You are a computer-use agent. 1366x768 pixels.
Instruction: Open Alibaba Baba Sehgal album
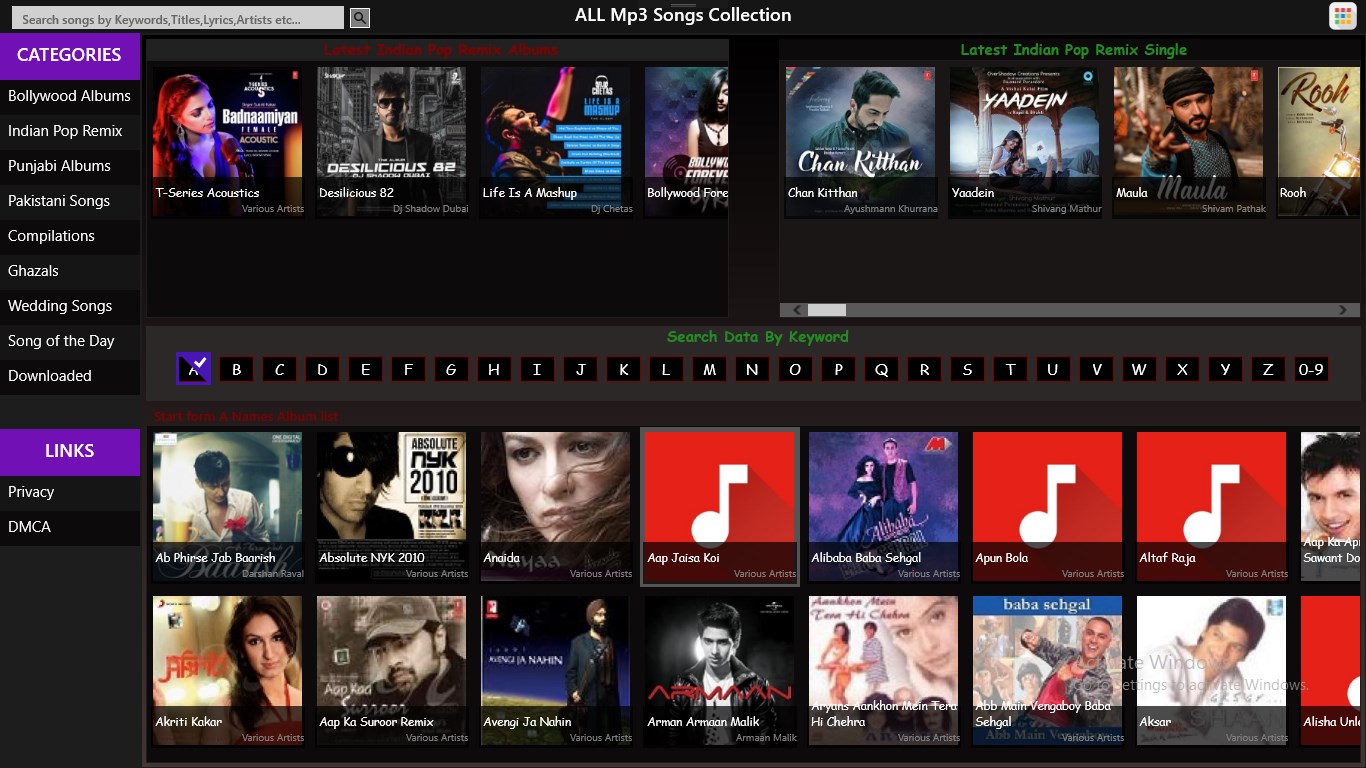pos(884,506)
